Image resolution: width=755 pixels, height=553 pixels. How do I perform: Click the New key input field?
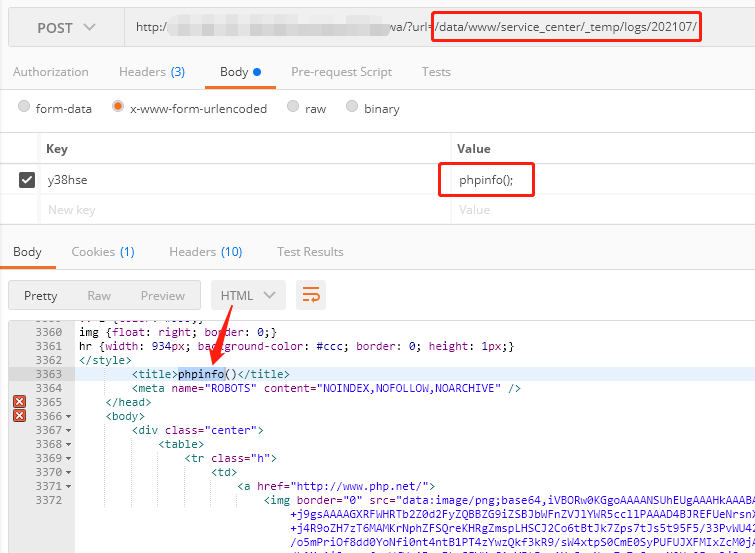tap(240, 210)
